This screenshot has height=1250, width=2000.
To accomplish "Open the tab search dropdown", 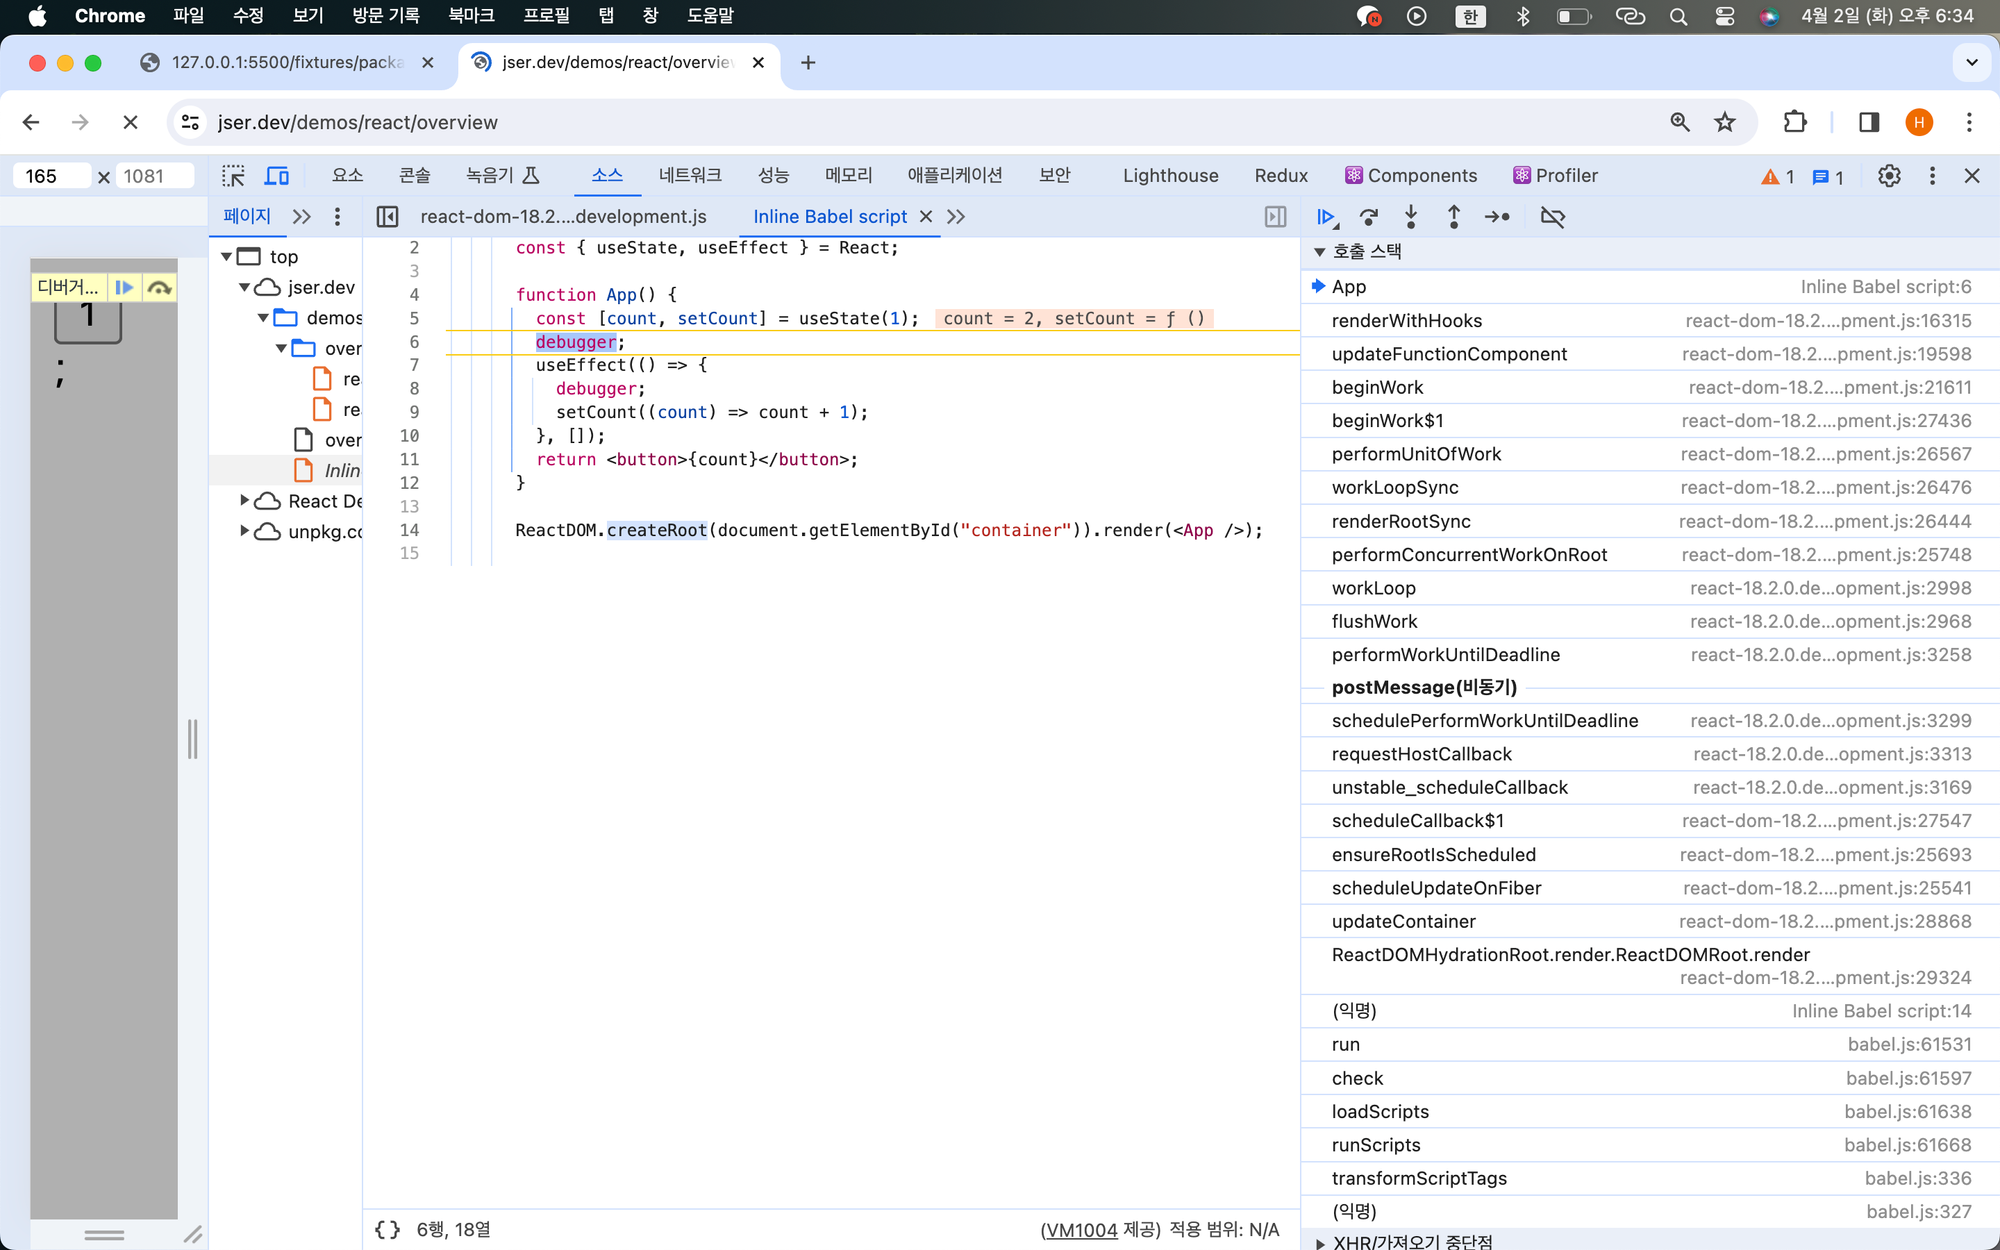I will click(x=1971, y=63).
